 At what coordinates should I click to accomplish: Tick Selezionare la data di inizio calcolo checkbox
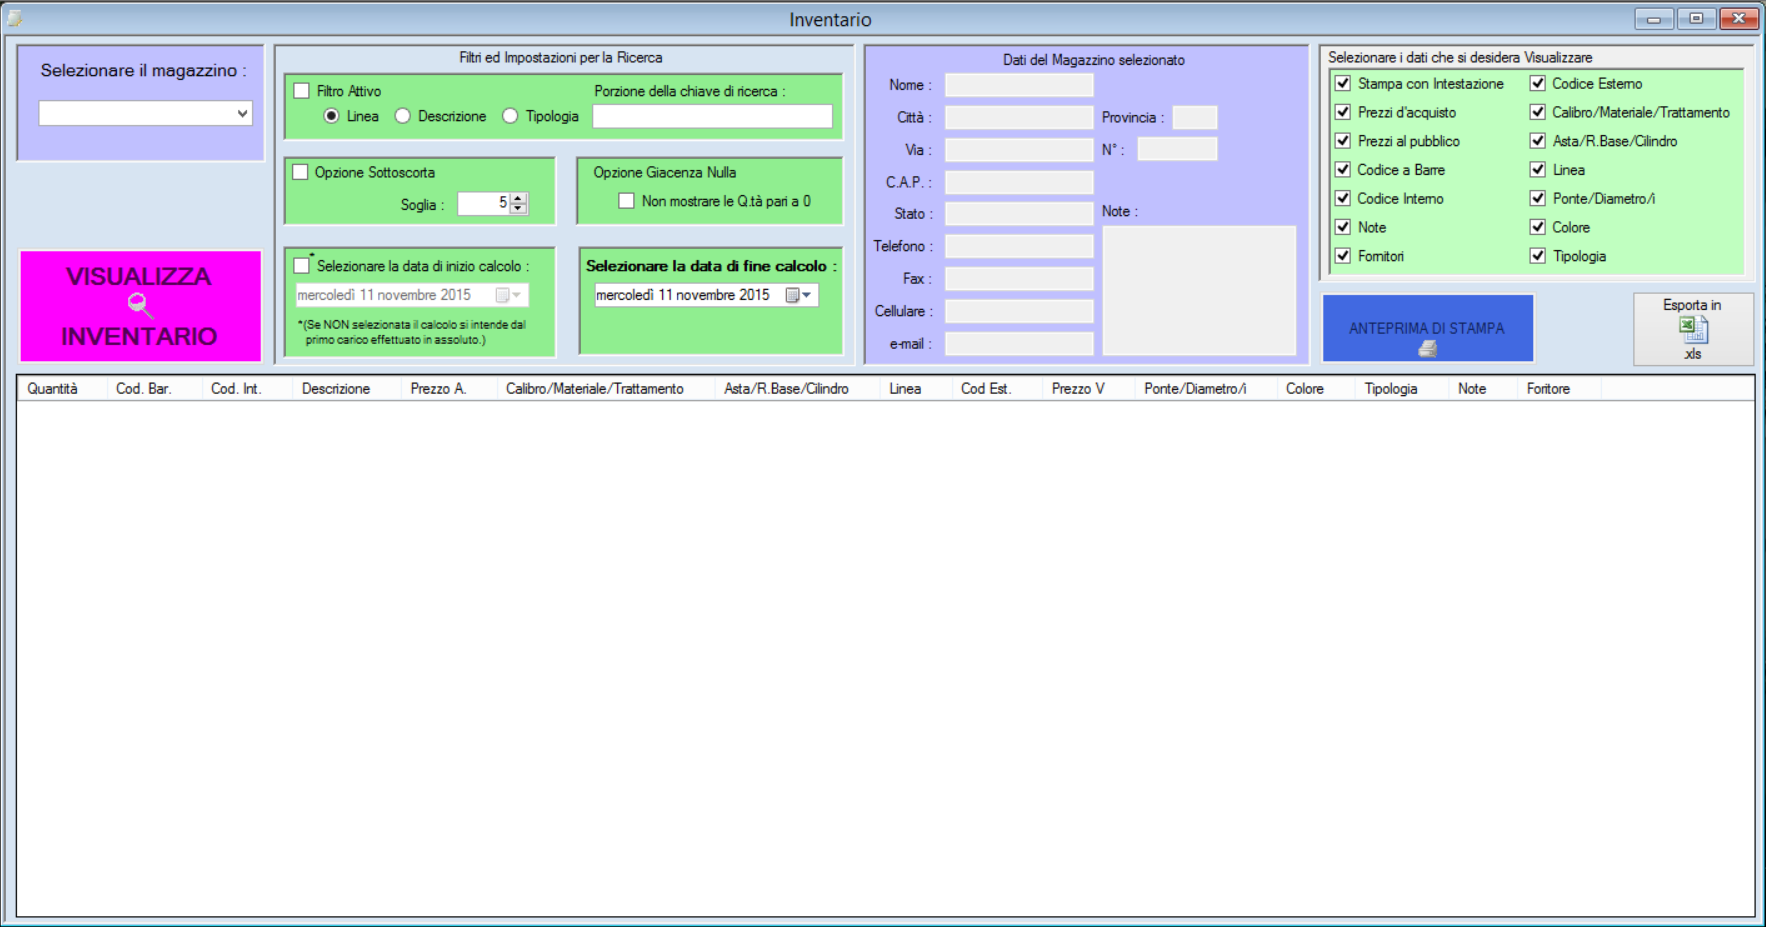pyautogui.click(x=301, y=266)
